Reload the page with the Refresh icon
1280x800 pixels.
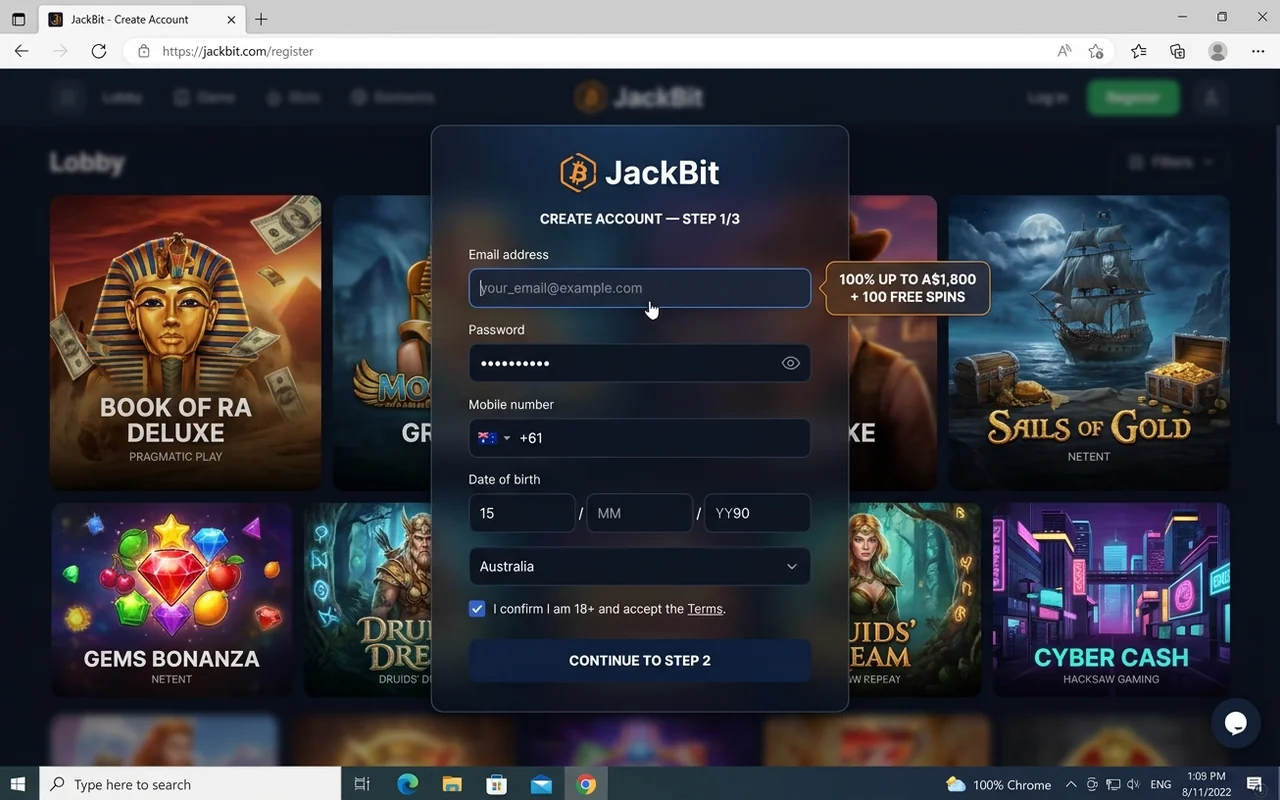click(99, 51)
